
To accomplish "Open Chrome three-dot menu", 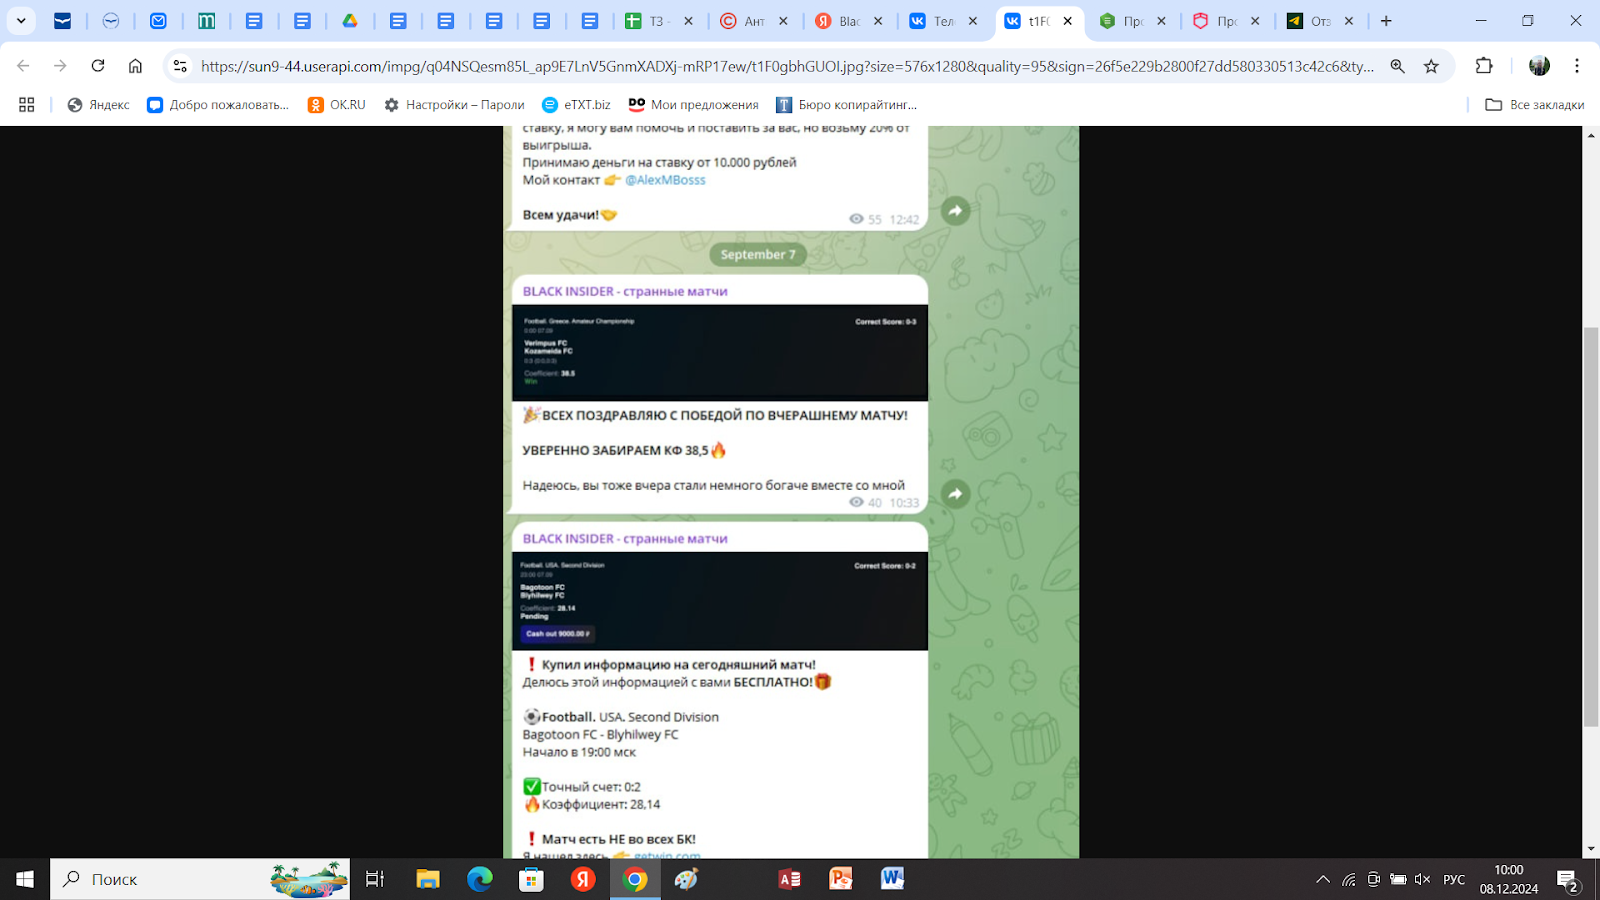I will click(x=1577, y=66).
